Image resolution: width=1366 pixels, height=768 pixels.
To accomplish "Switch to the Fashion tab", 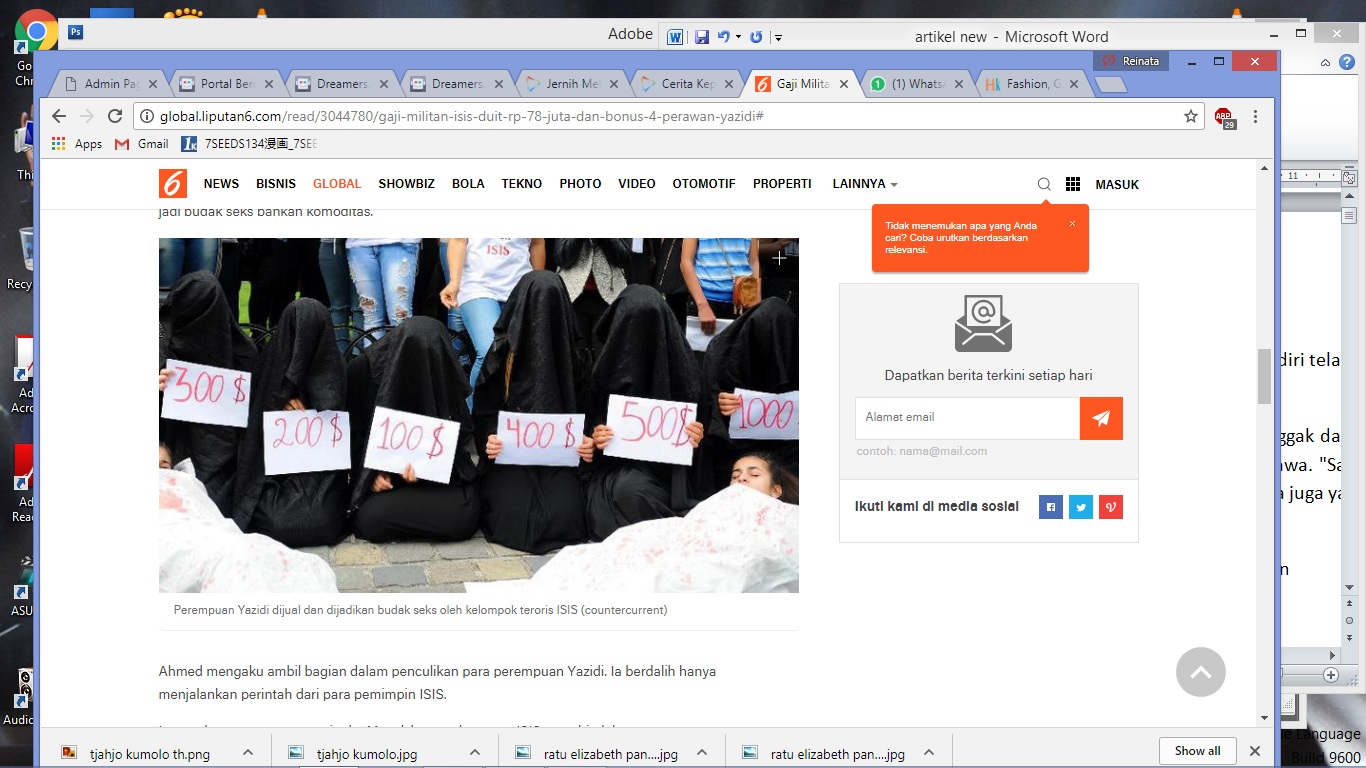I will point(1032,84).
